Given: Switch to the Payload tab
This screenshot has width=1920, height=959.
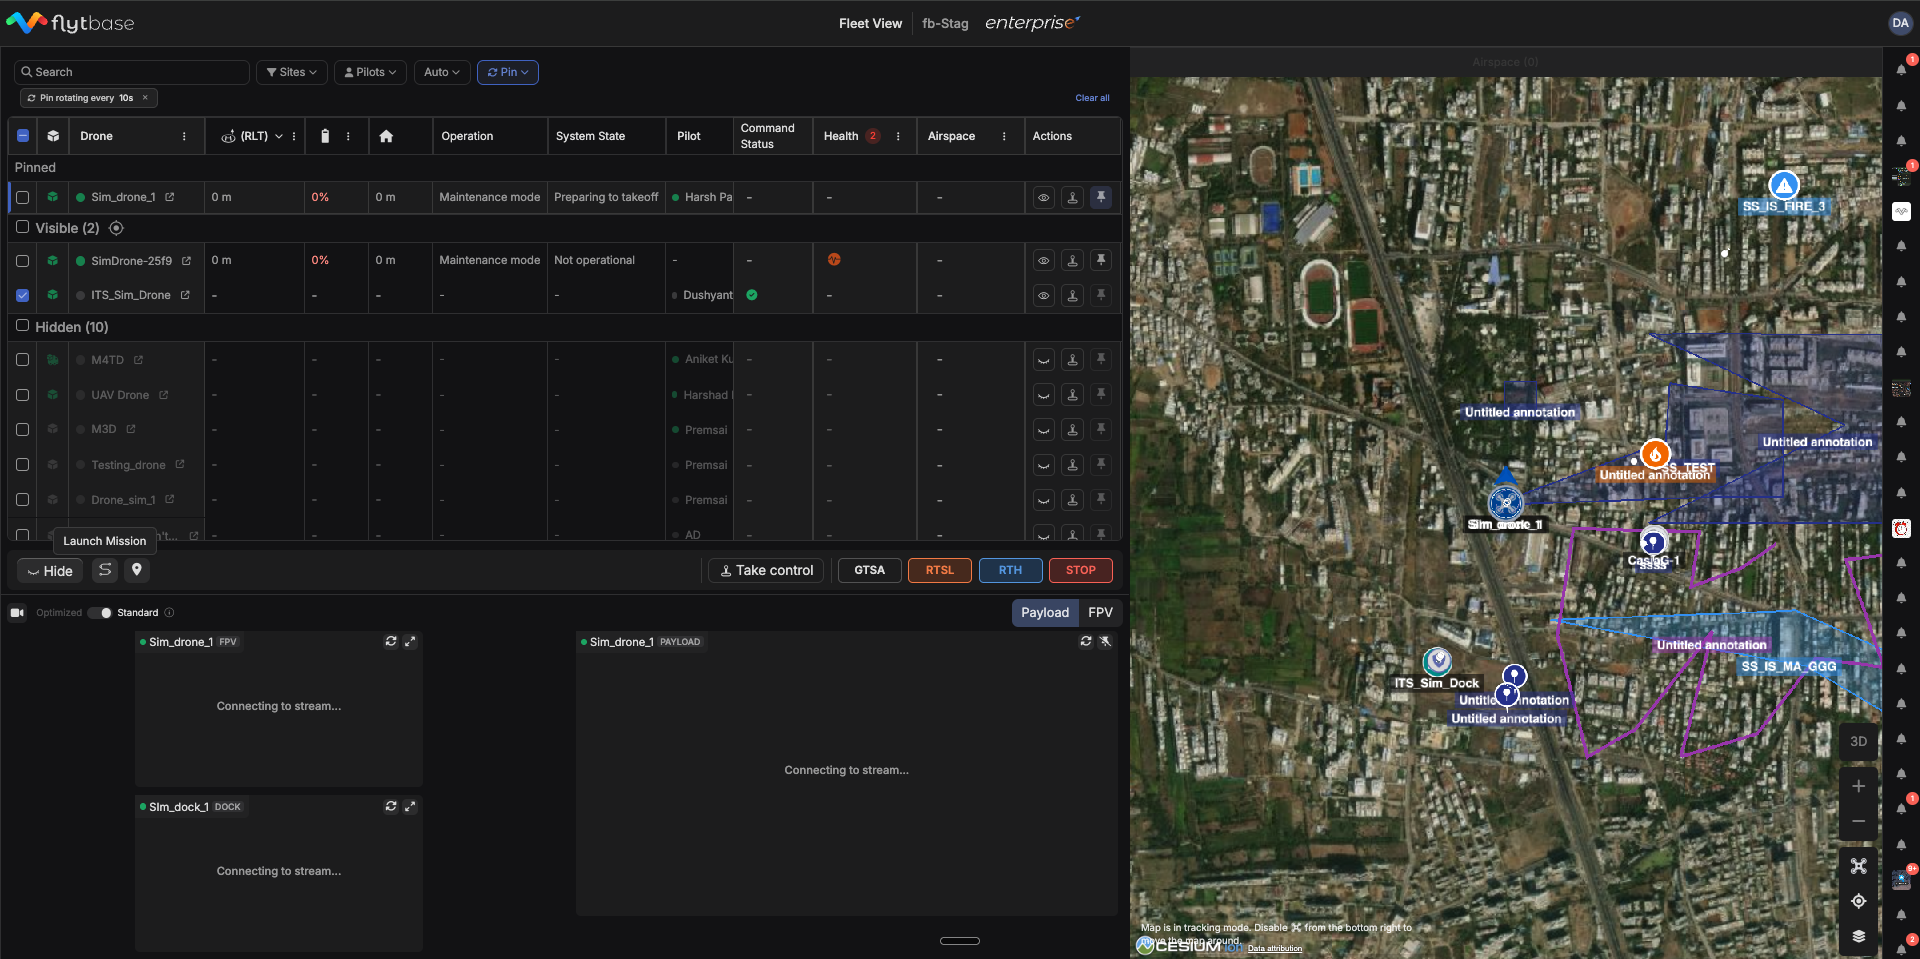Looking at the screenshot, I should click(1045, 613).
